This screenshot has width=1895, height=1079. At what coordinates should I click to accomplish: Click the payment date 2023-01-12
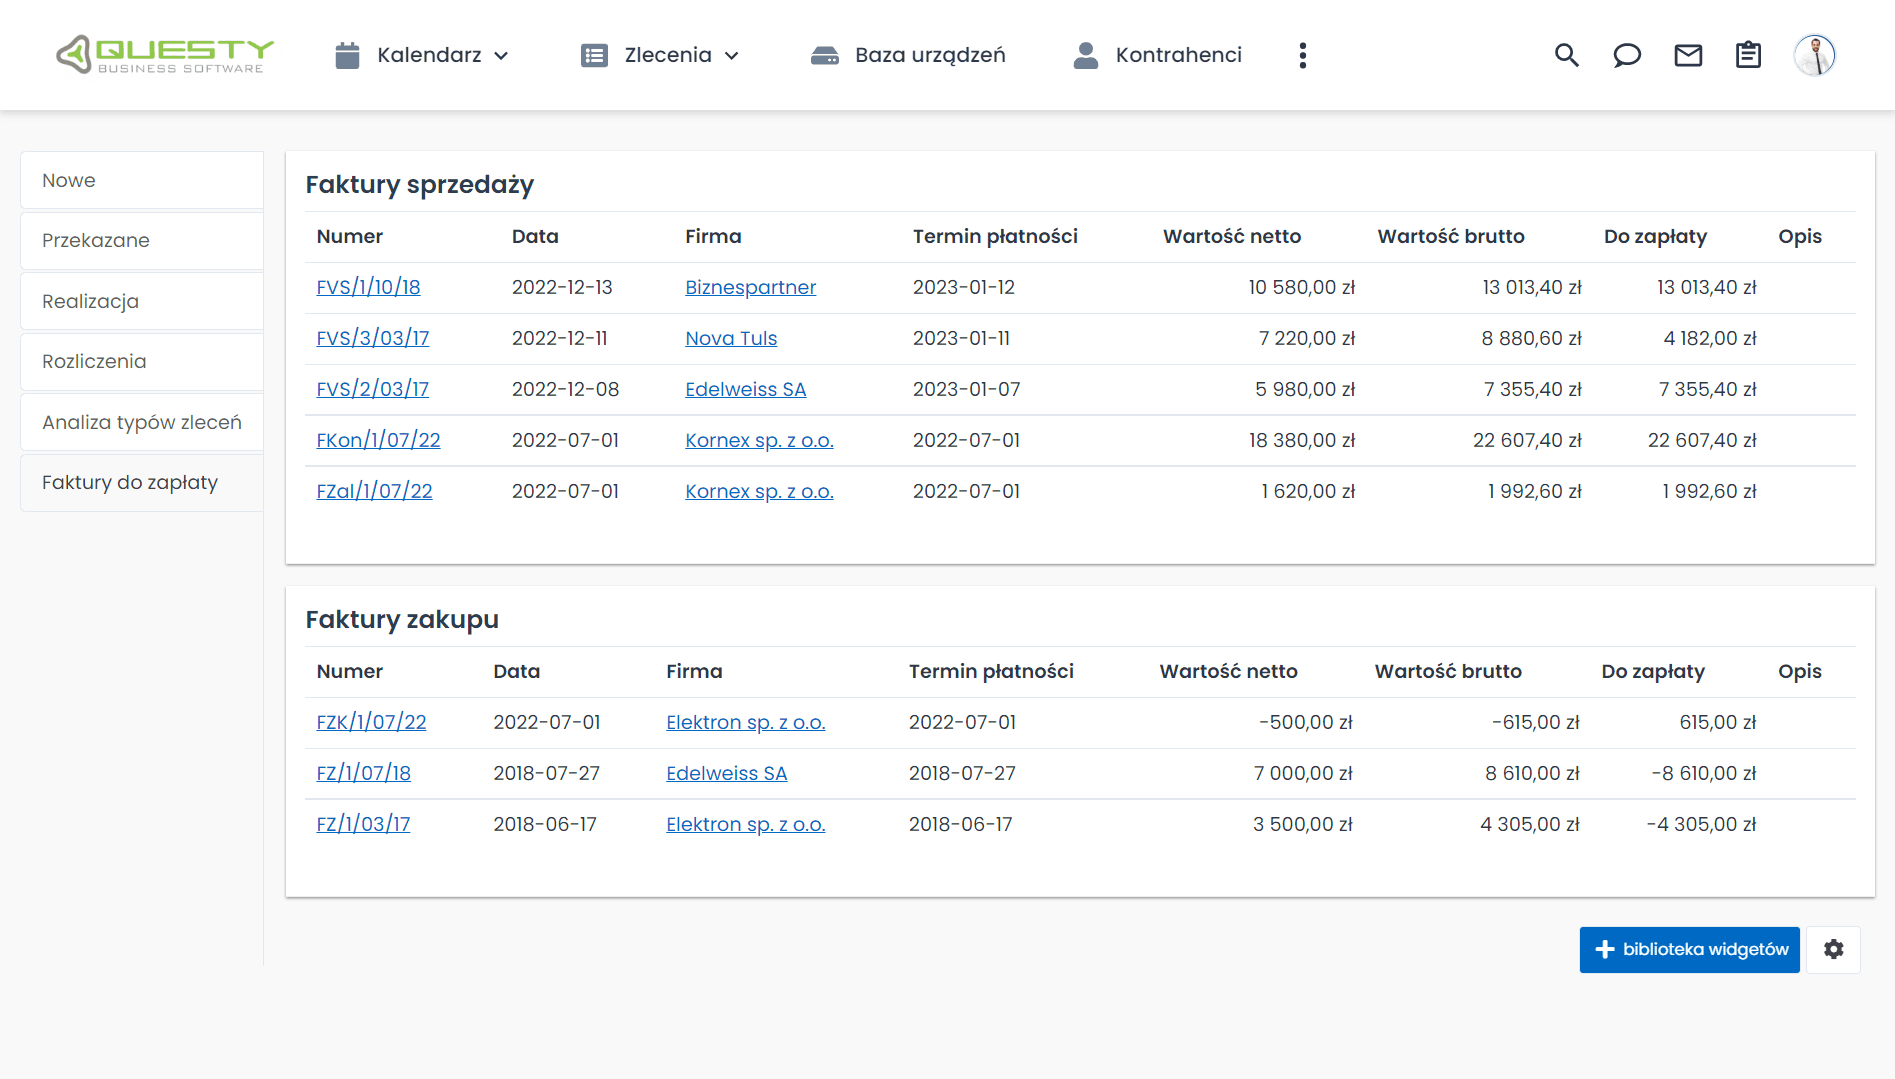pos(963,287)
